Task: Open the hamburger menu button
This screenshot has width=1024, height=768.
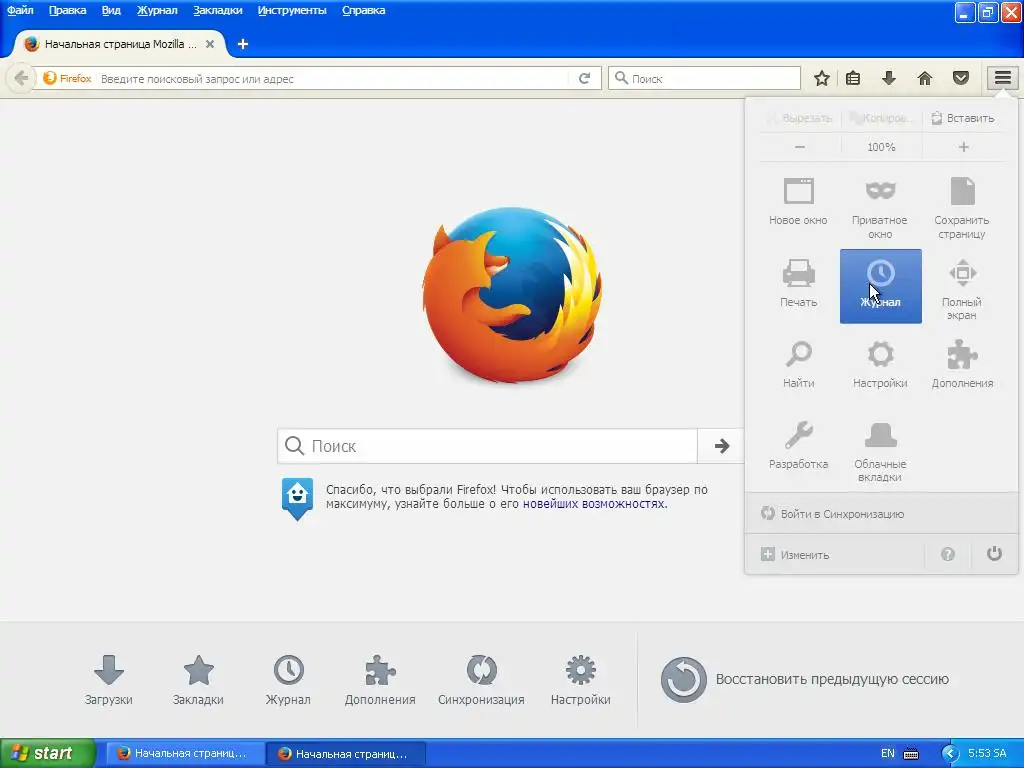Action: click(x=1002, y=78)
